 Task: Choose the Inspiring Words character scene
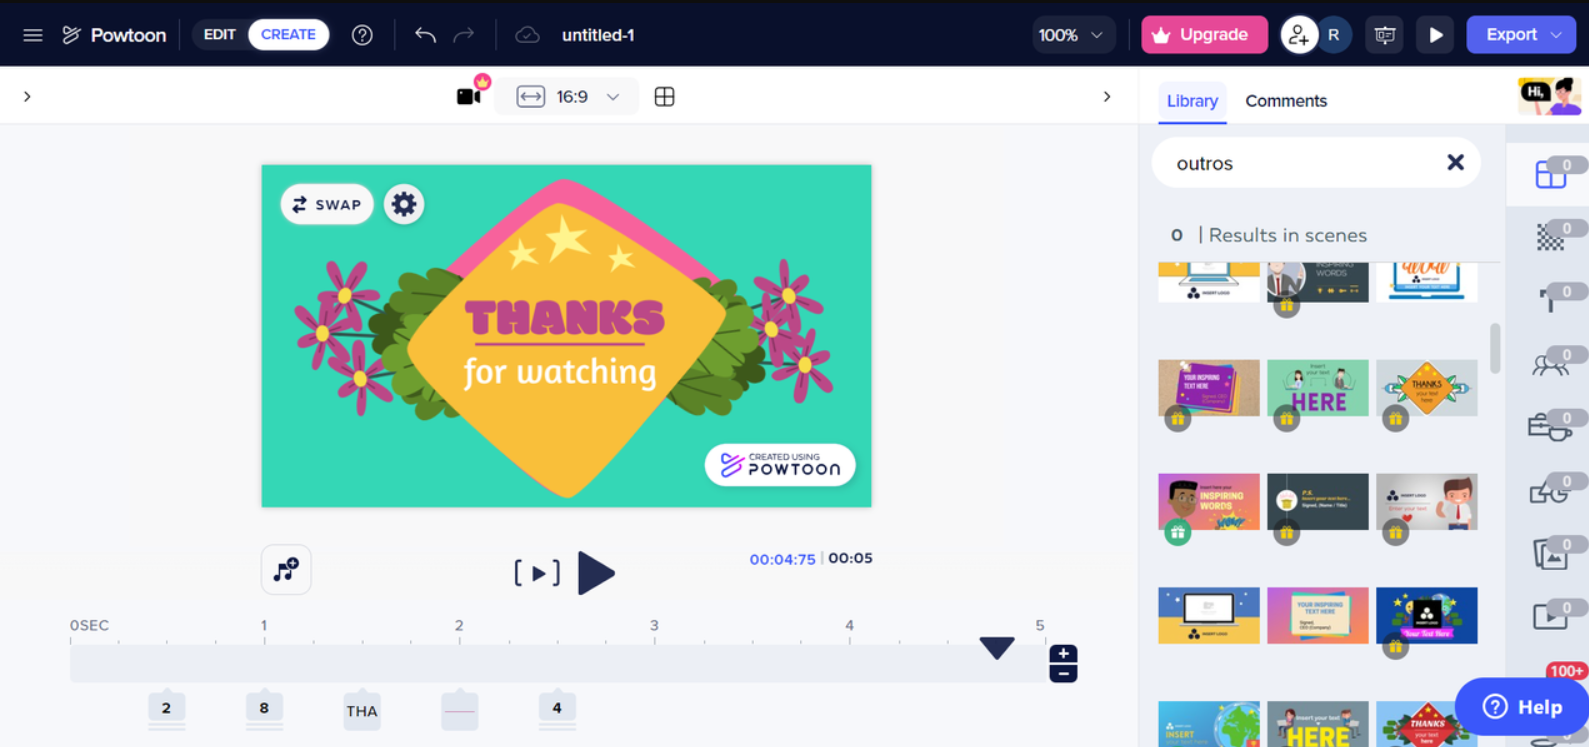click(1209, 502)
